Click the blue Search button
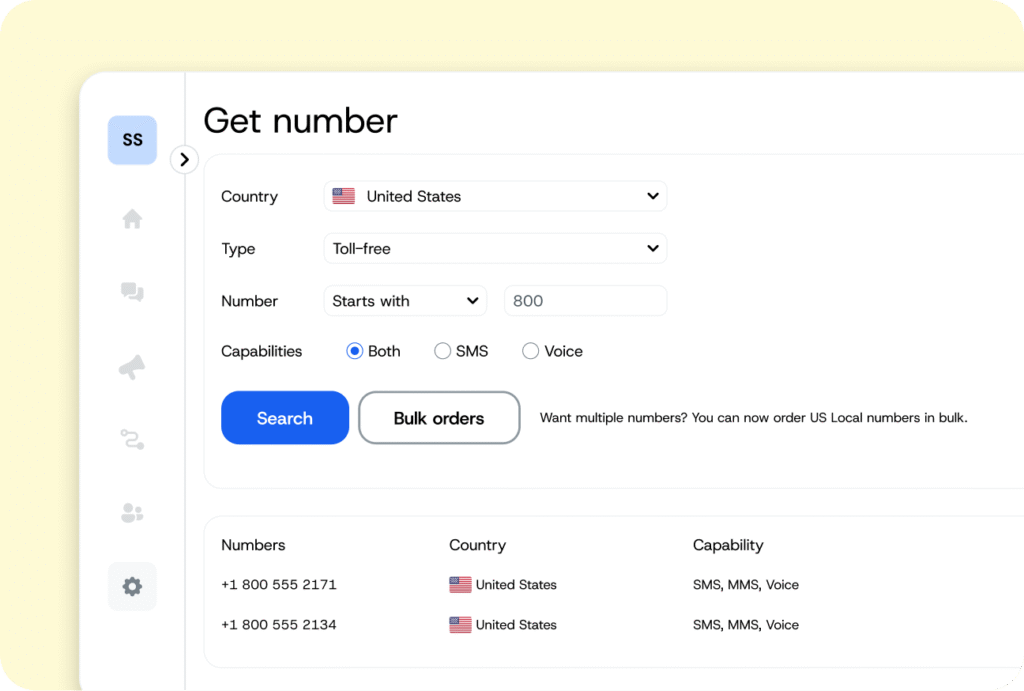1024x691 pixels. 285,418
